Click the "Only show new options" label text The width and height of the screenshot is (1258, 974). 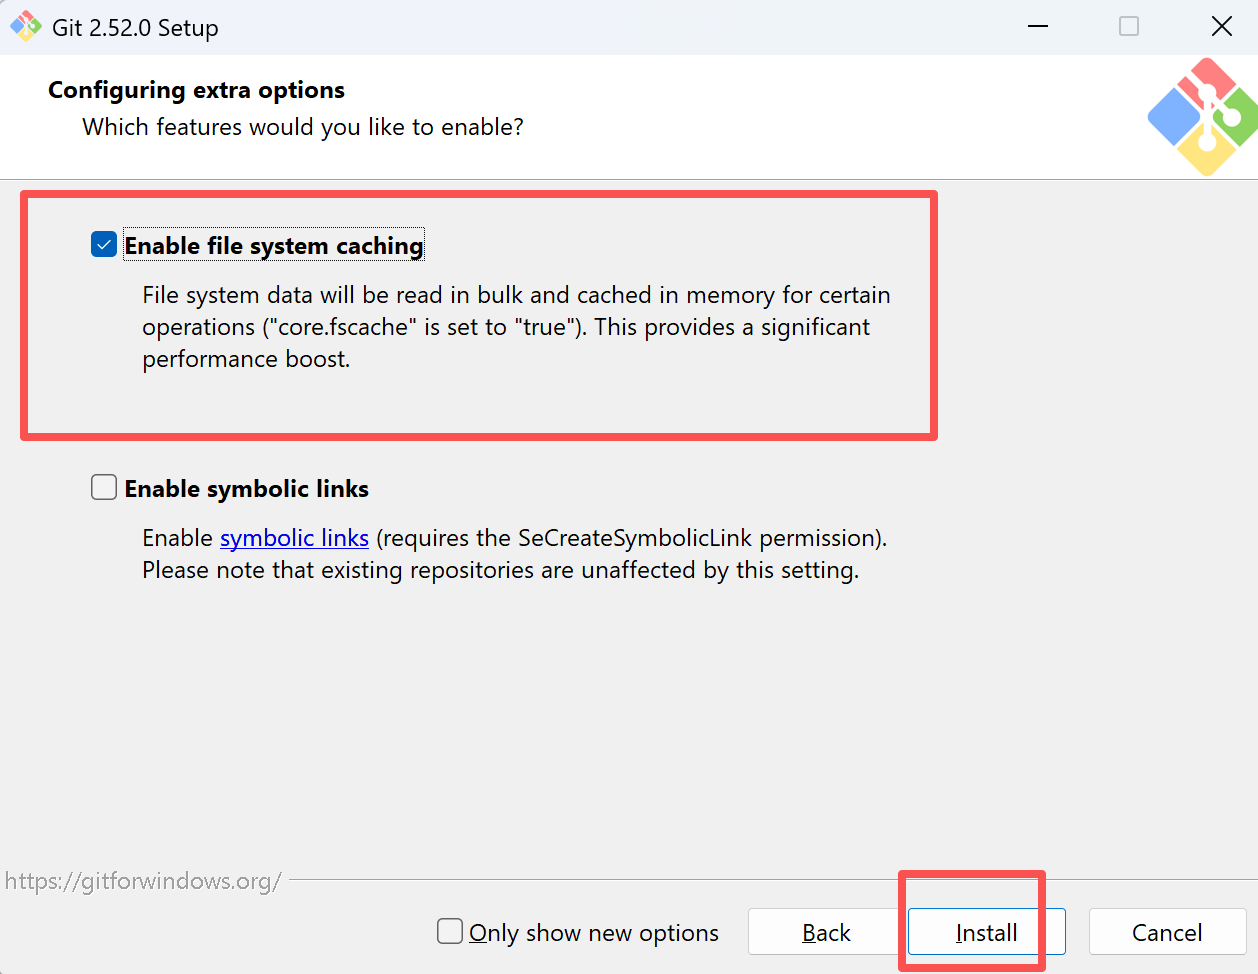594,933
